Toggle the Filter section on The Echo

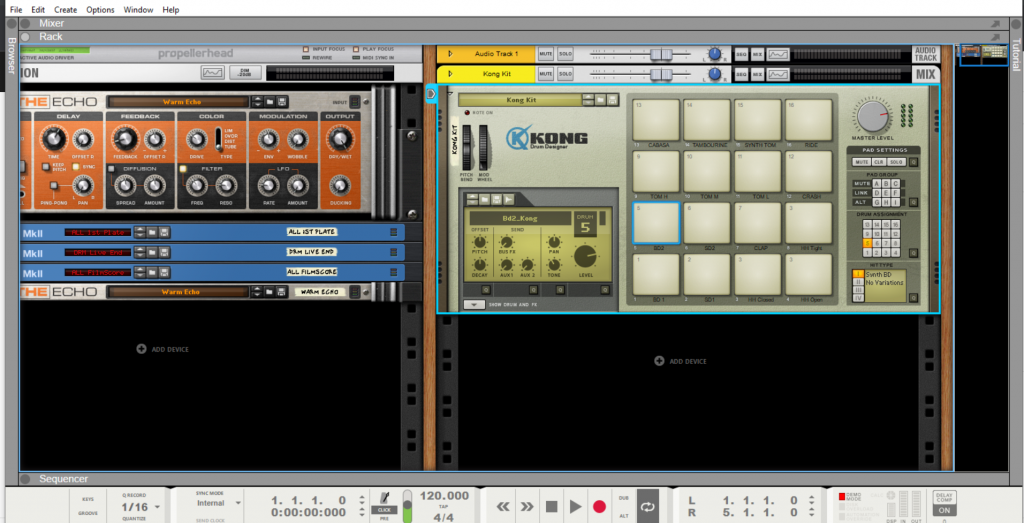tap(184, 168)
